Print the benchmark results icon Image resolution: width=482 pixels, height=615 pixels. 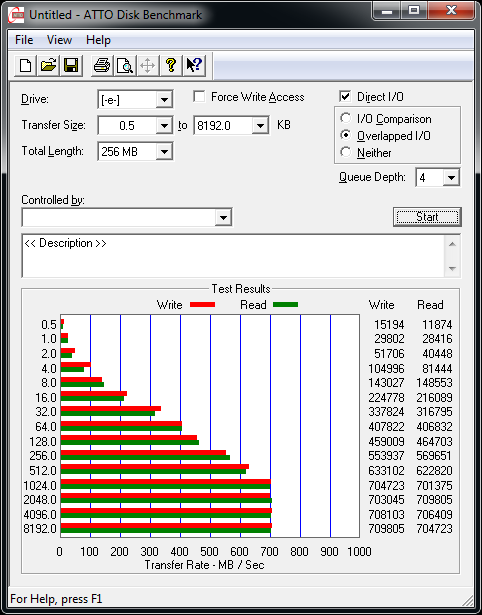pyautogui.click(x=102, y=65)
